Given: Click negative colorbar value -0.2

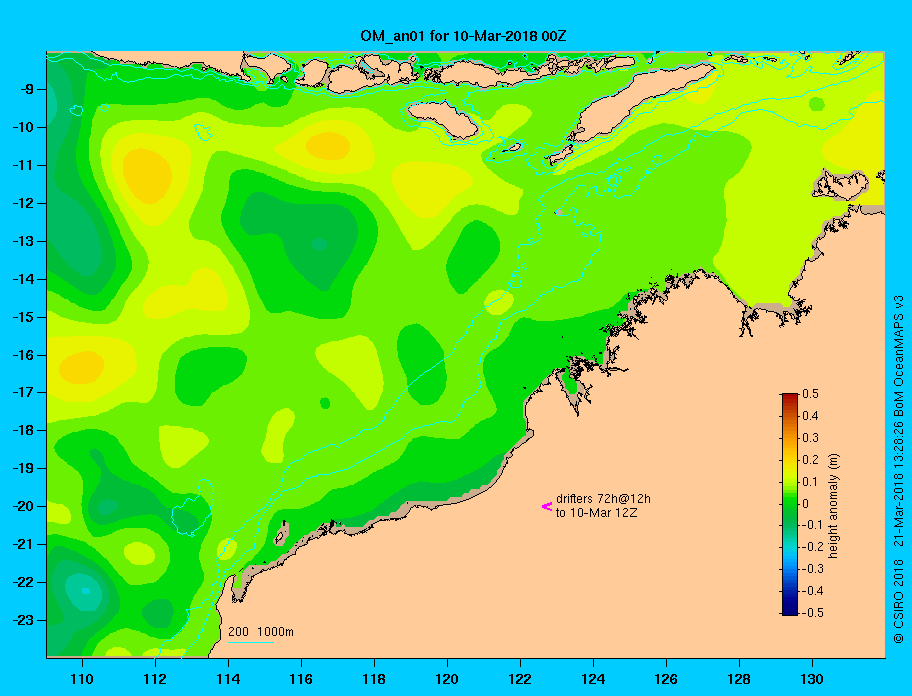Looking at the screenshot, I should pos(813,547).
